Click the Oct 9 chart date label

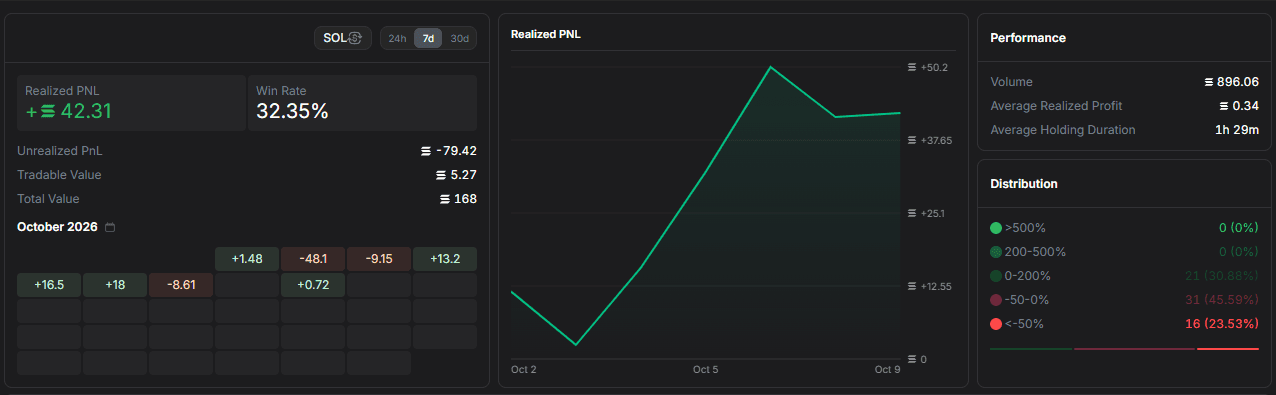tap(888, 370)
